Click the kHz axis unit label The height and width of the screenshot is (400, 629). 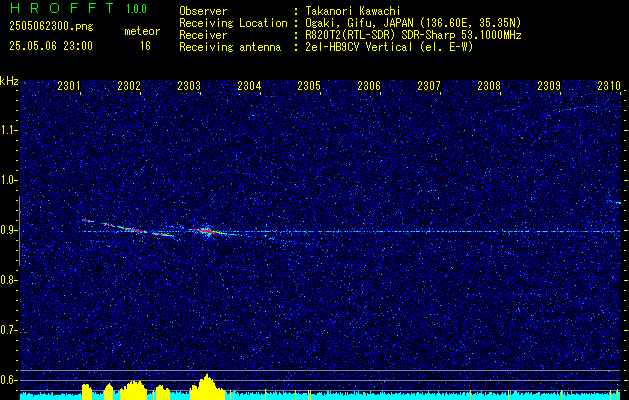[9, 82]
